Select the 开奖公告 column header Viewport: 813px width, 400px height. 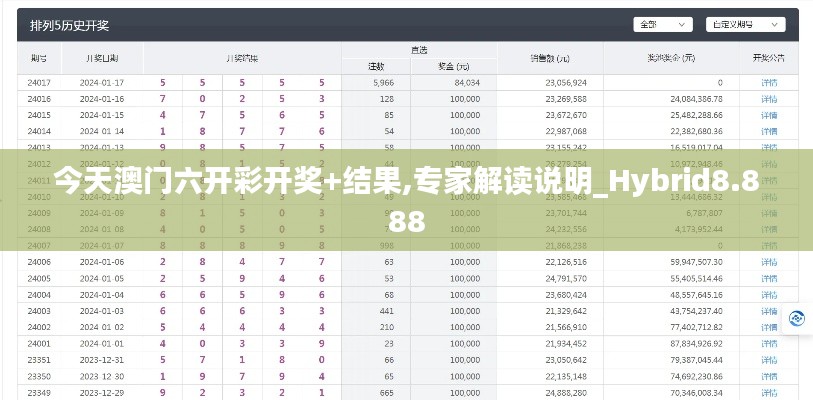pyautogui.click(x=768, y=58)
